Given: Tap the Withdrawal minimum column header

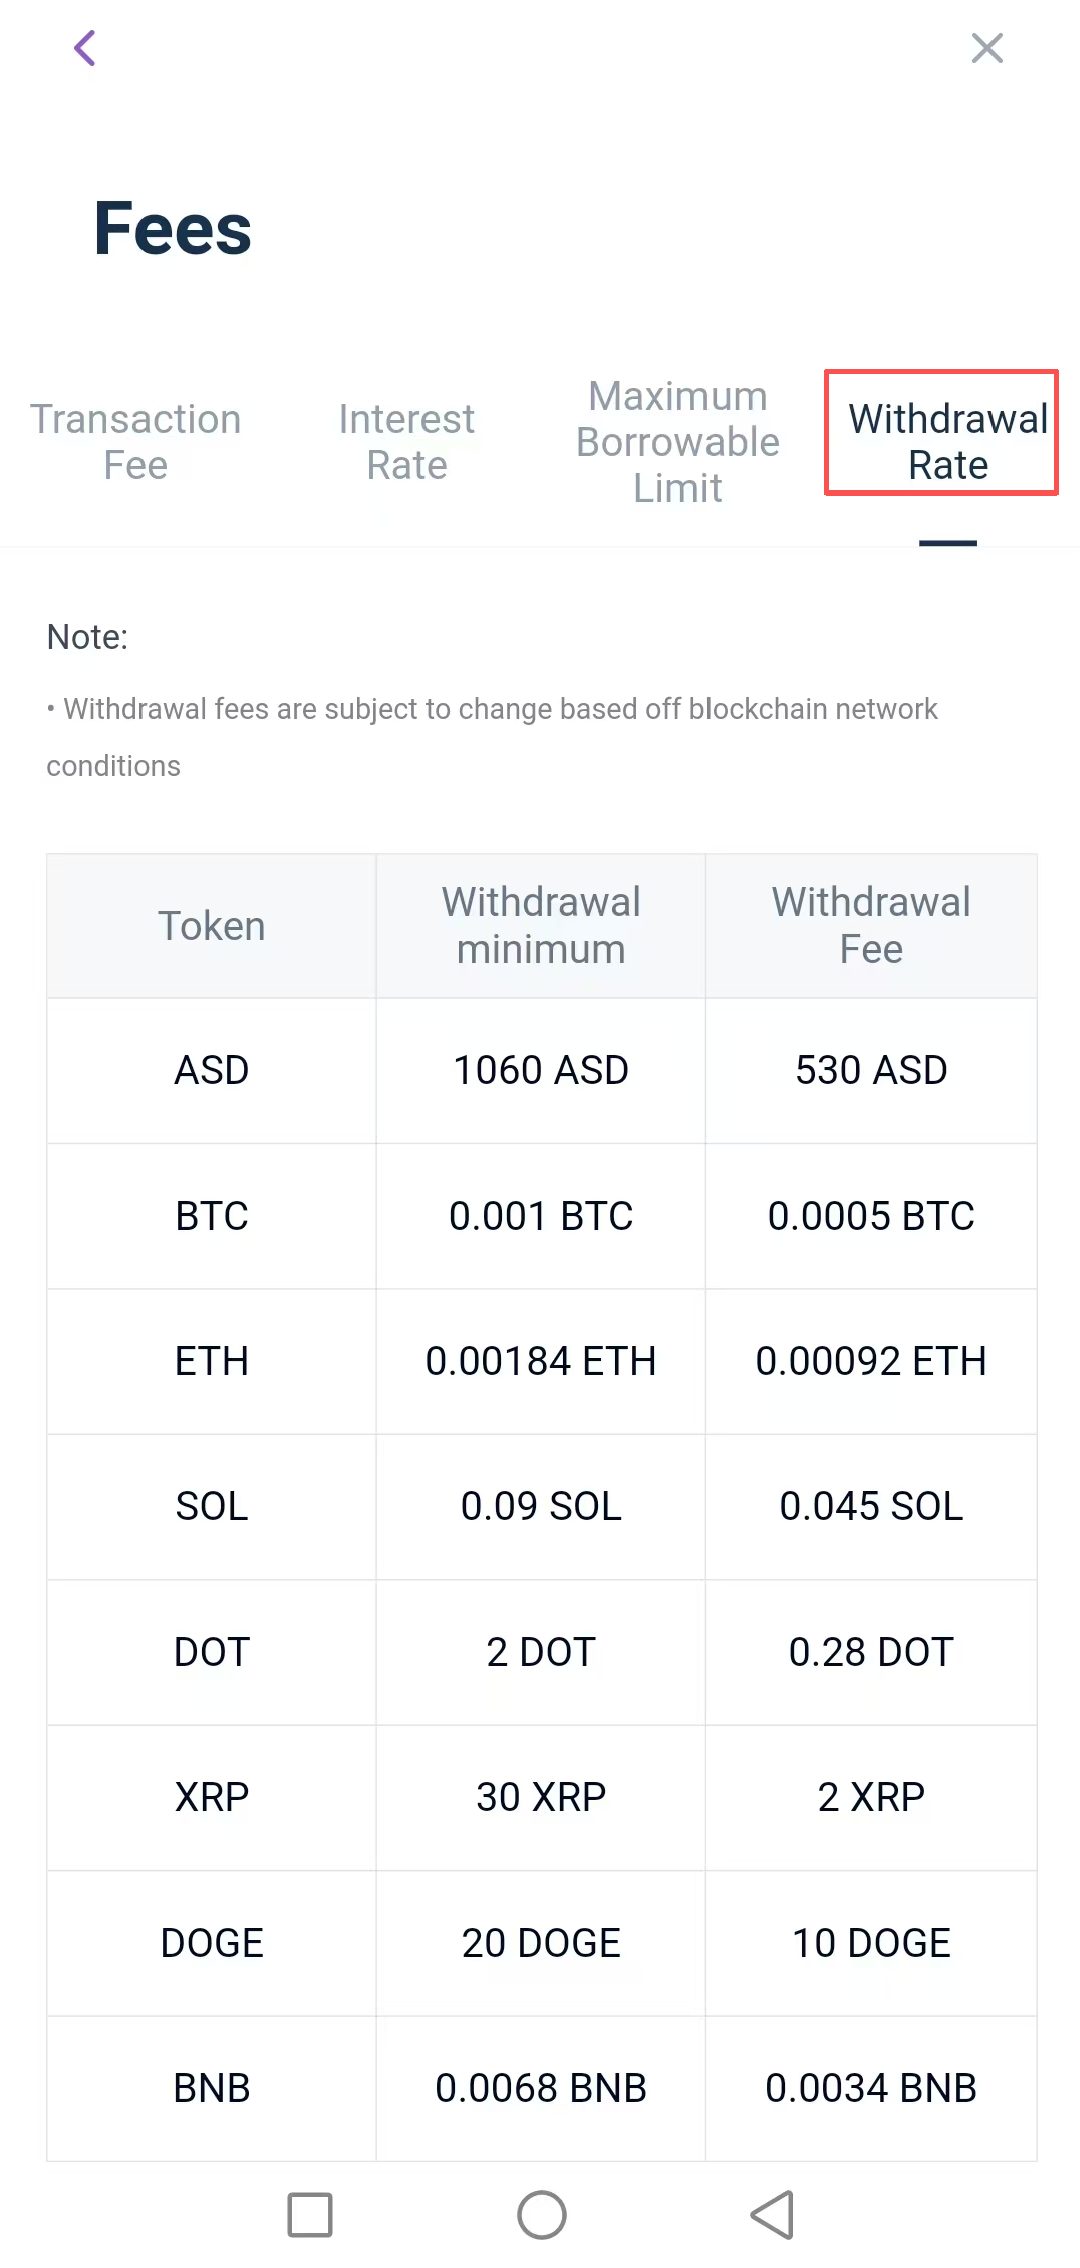Looking at the screenshot, I should coord(541,926).
